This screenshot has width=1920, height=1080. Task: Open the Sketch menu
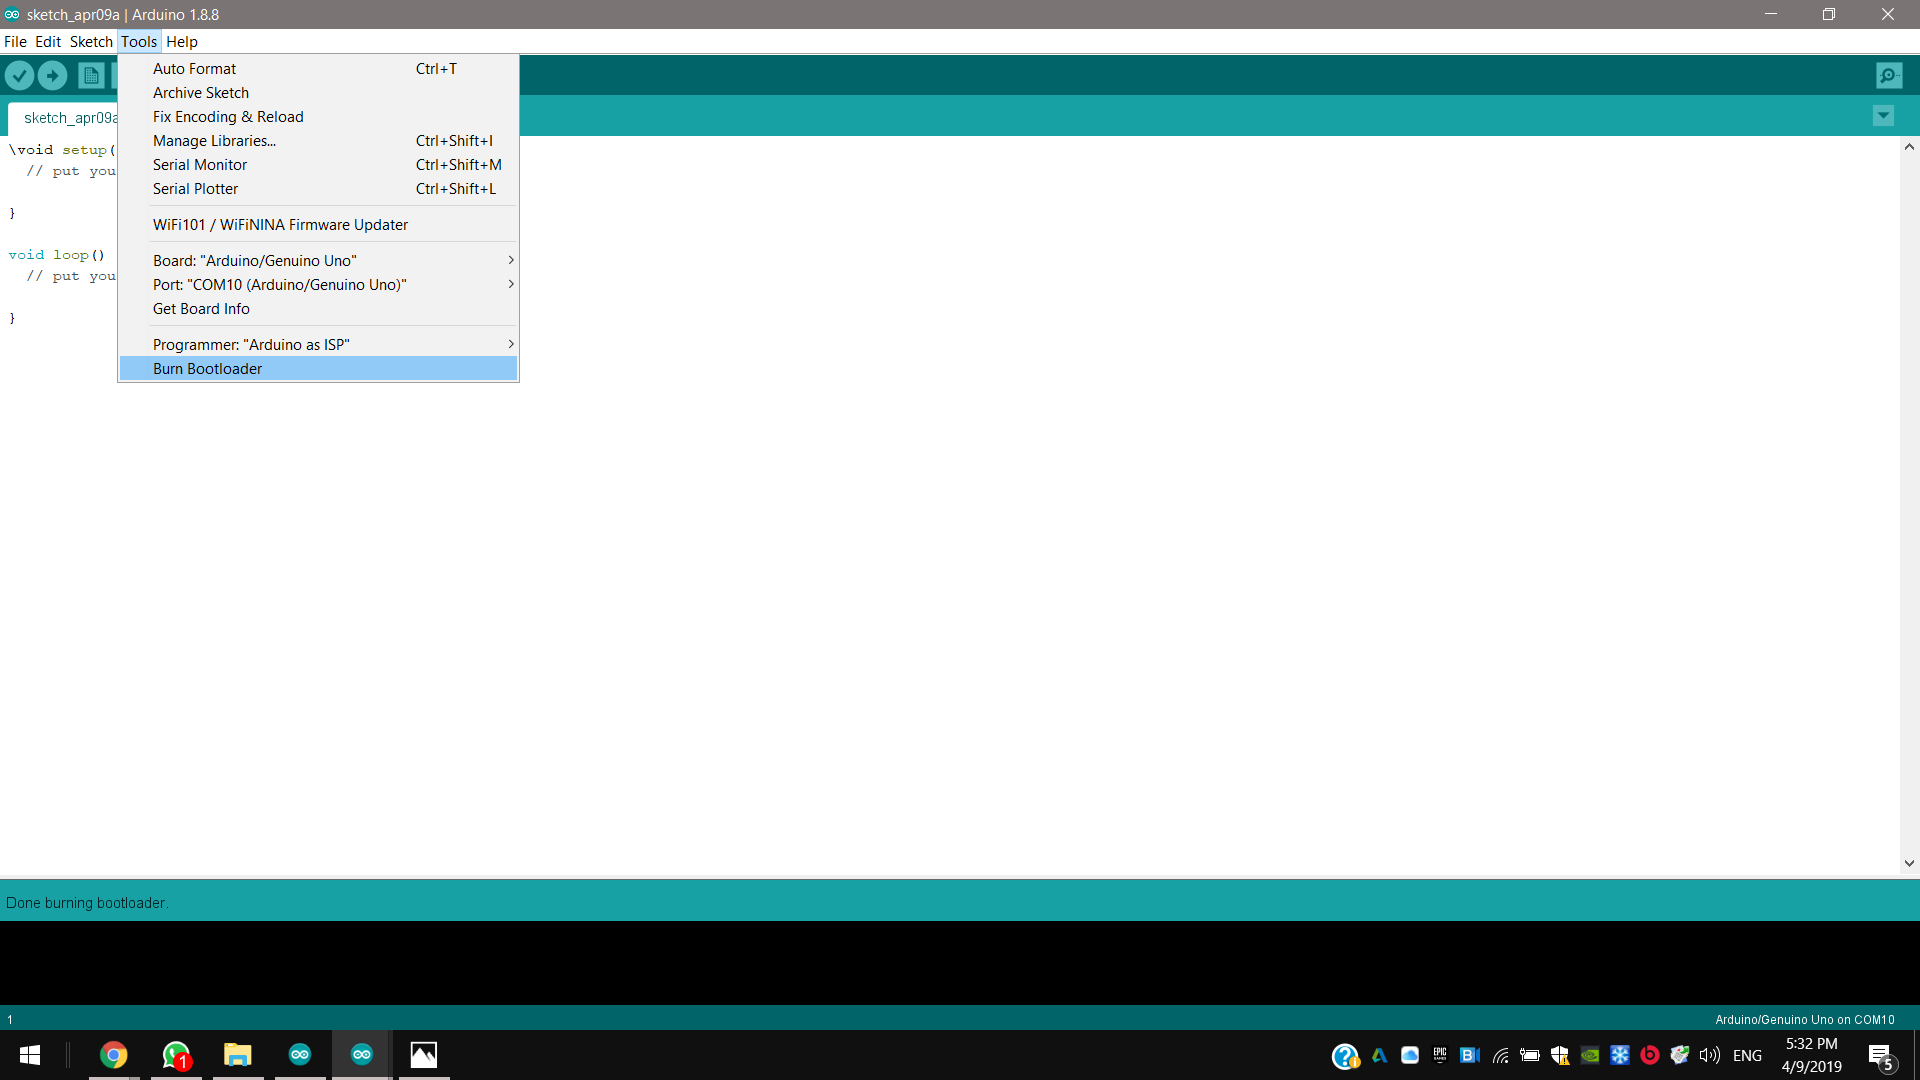91,41
